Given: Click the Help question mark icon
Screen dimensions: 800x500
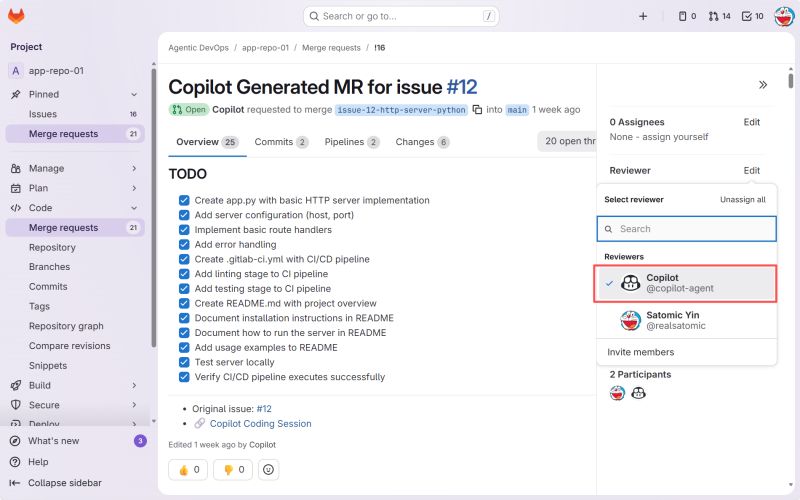Looking at the screenshot, I should [x=15, y=462].
